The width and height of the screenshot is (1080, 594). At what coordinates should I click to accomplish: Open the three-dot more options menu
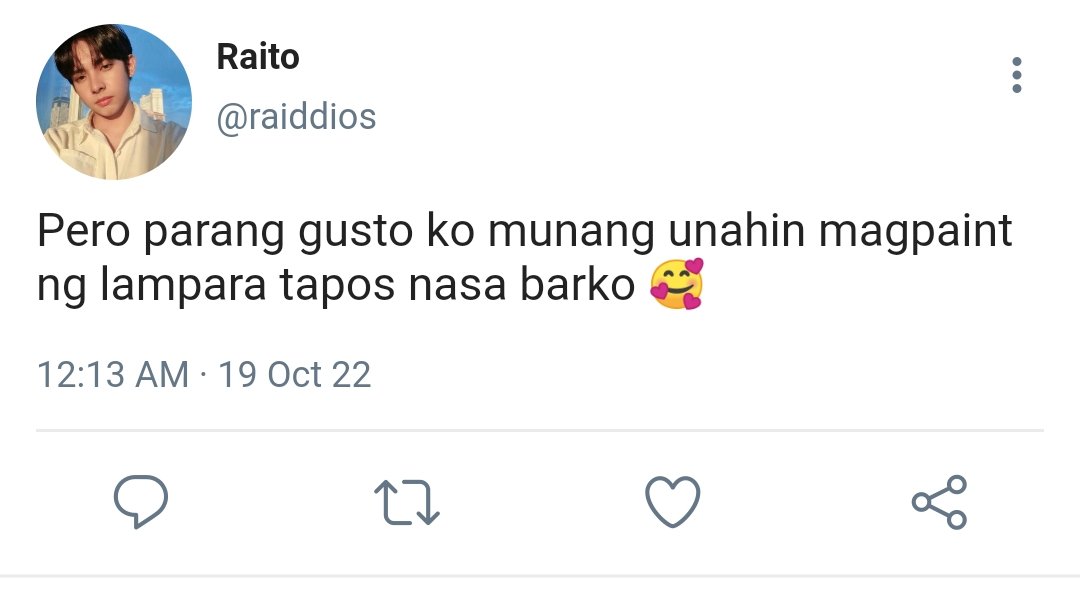(1017, 75)
